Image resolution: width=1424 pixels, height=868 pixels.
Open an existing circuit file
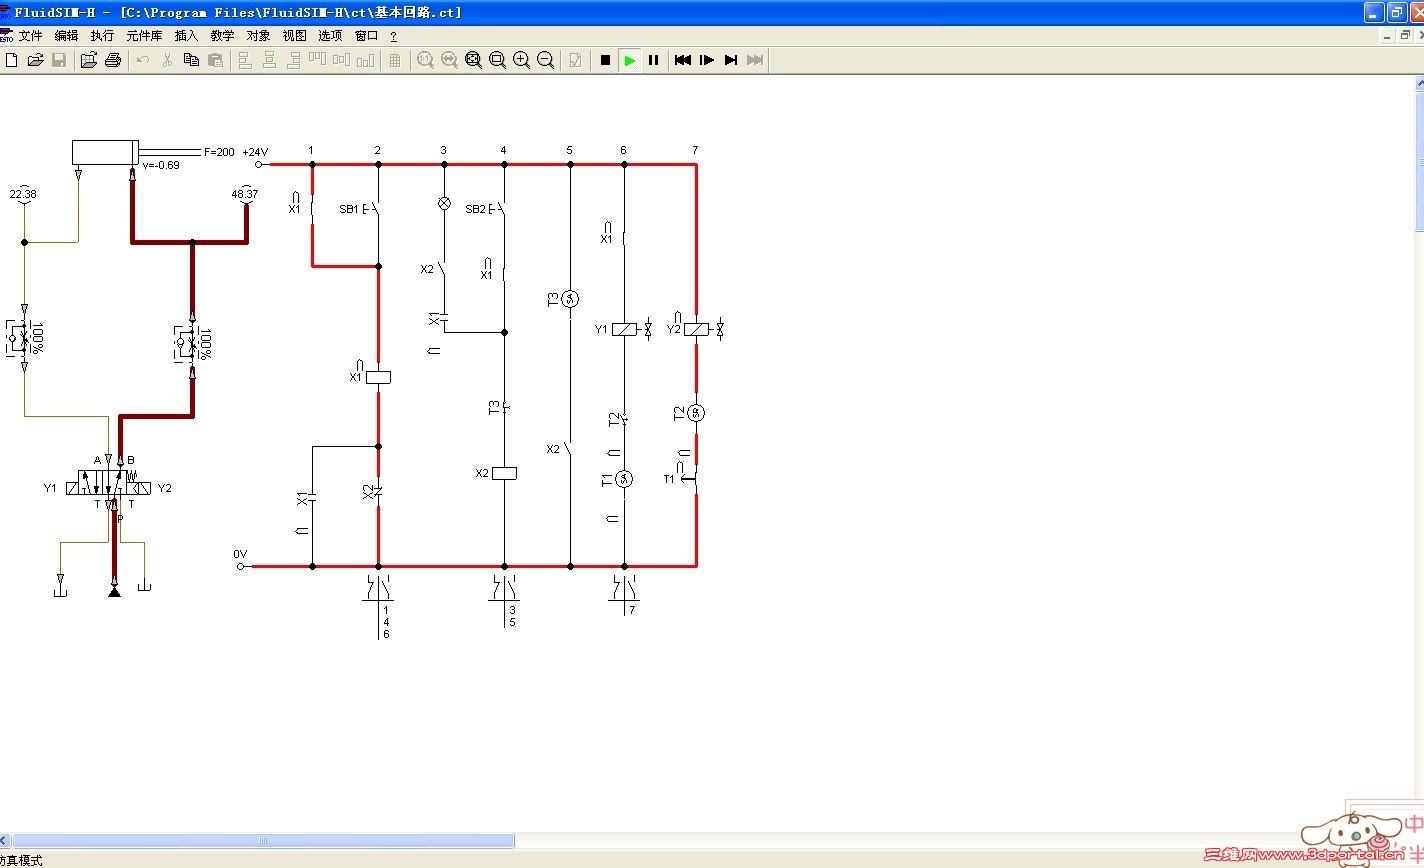35,60
